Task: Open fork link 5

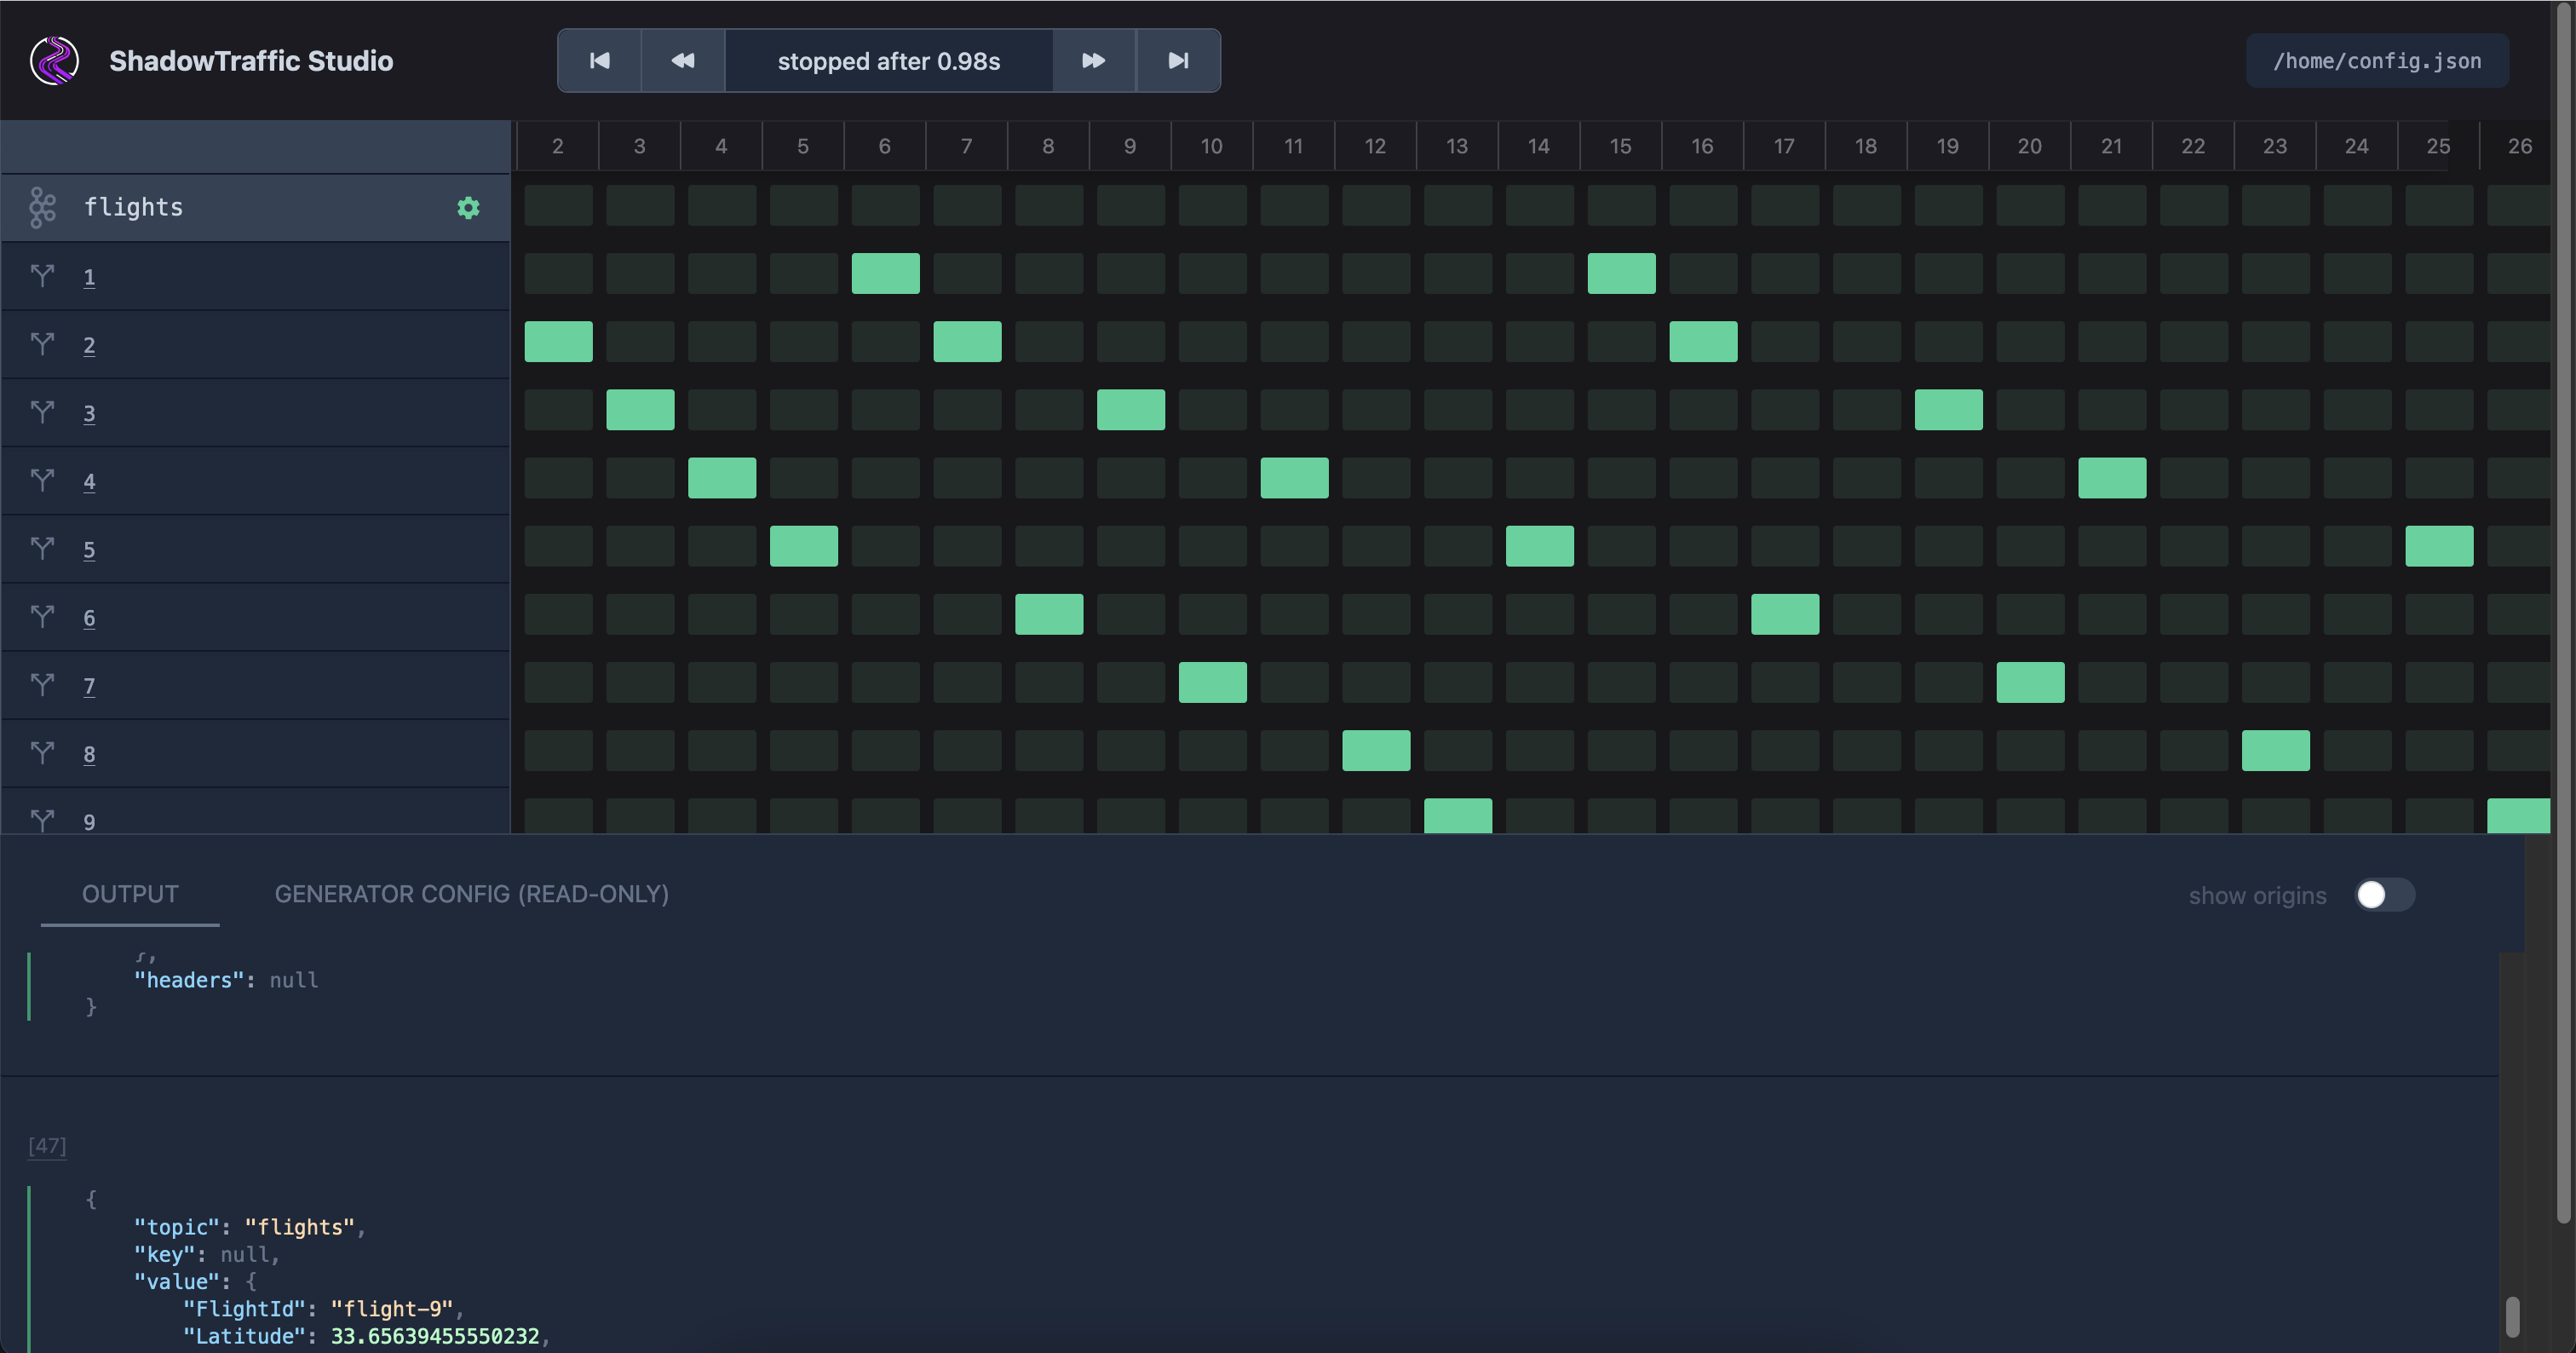Action: (x=89, y=549)
